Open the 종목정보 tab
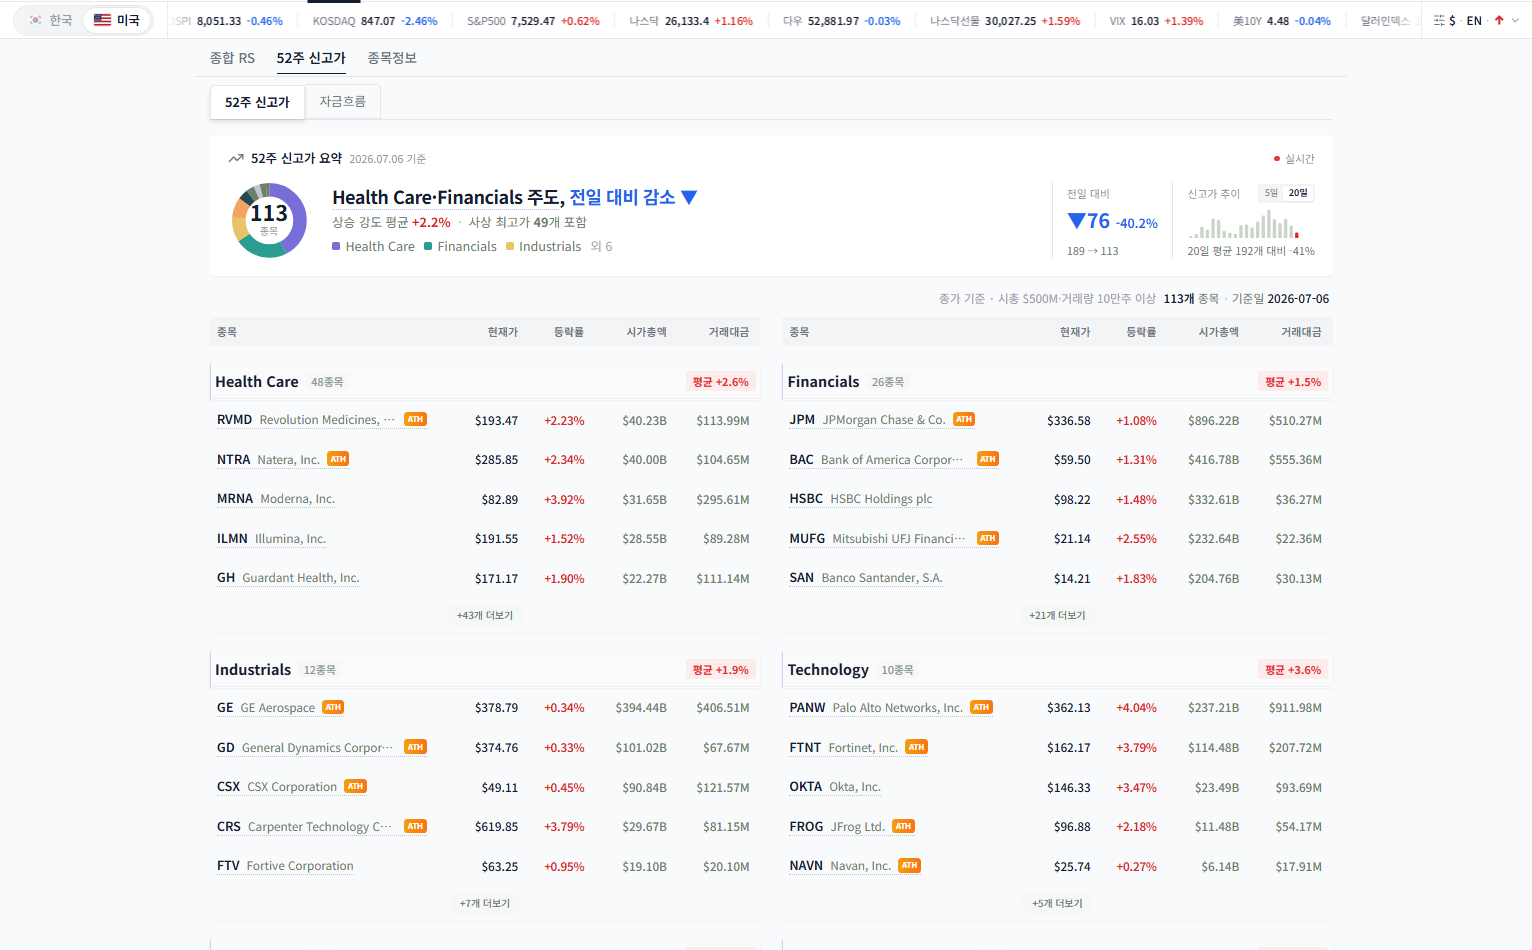 tap(392, 58)
